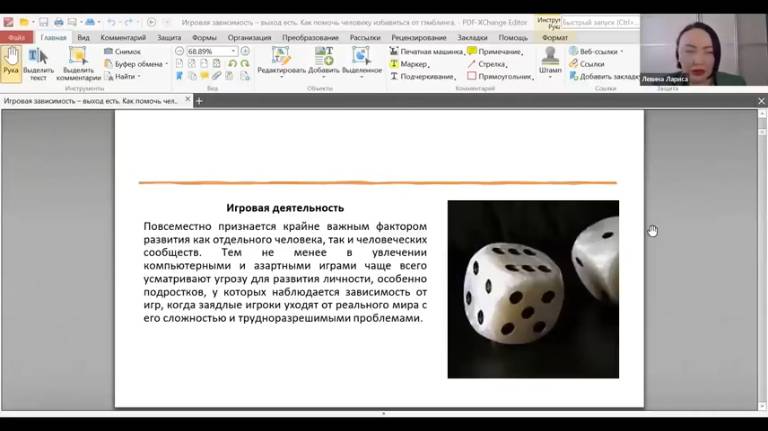Click the Найти button
Screen dimensions: 768x431
pos(120,76)
